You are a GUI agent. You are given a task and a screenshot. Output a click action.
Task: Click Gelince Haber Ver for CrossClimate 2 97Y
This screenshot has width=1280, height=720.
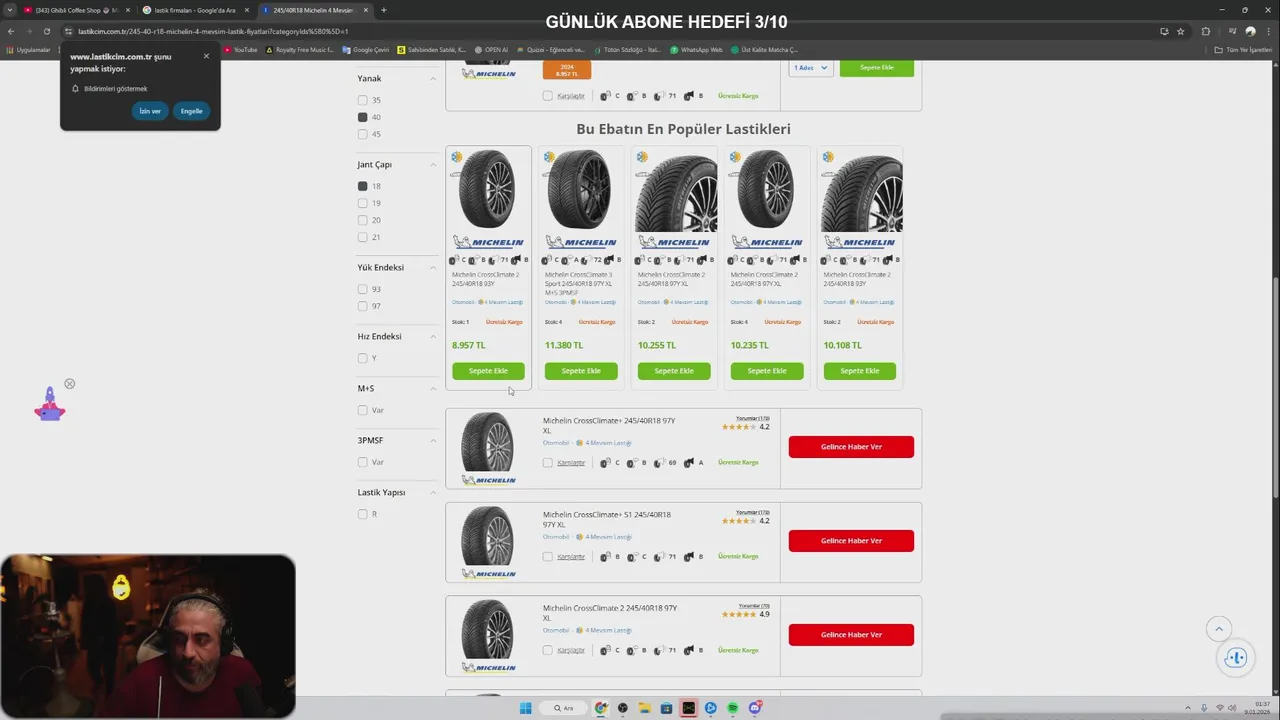tap(851, 635)
